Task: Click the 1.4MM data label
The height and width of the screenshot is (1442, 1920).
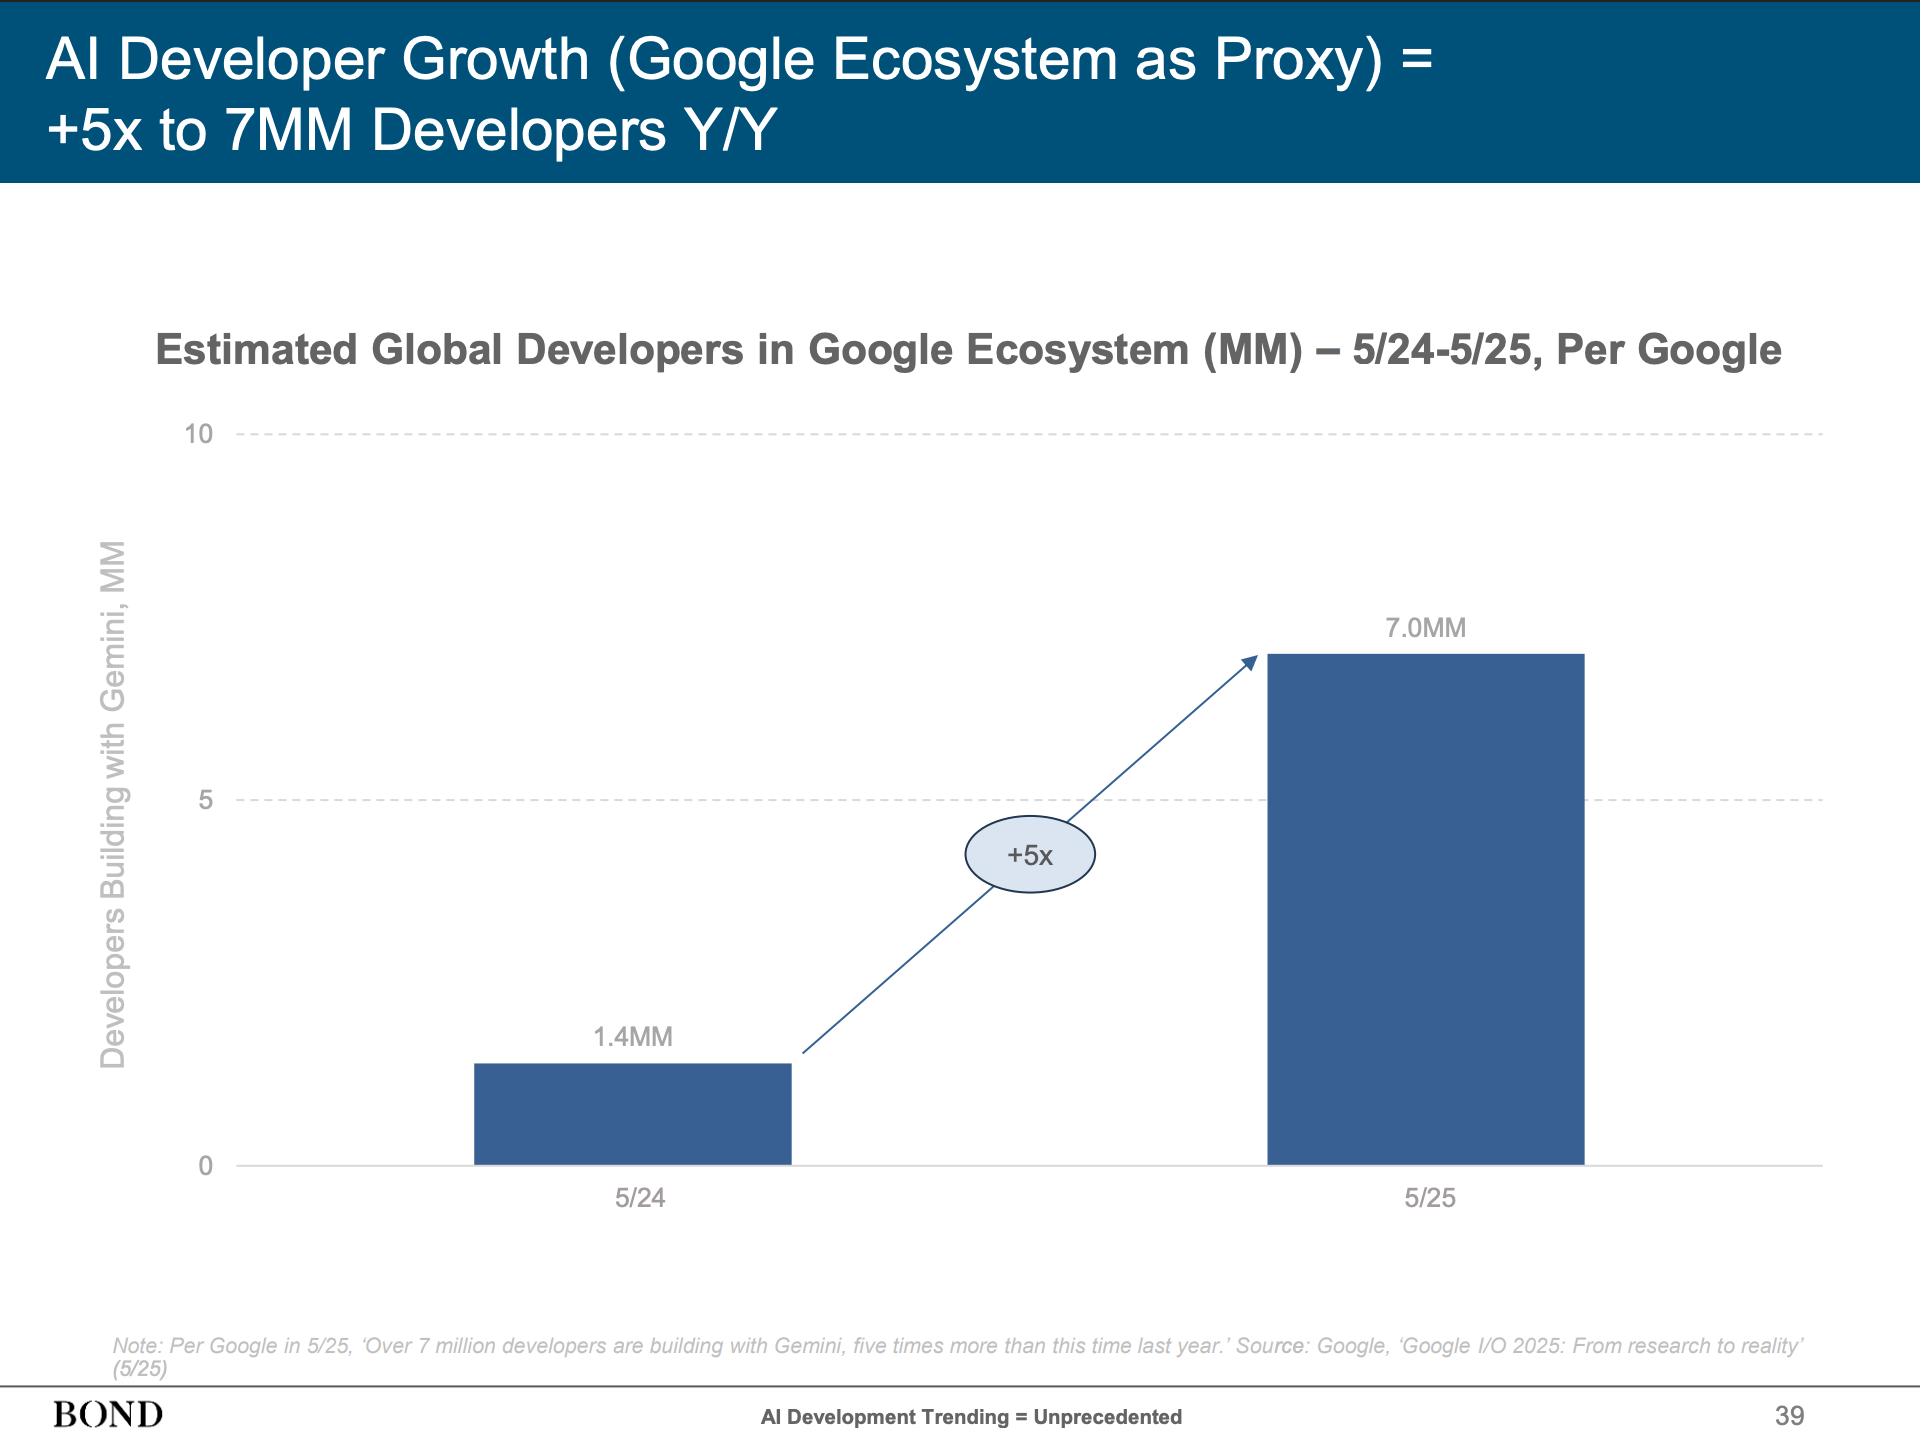Action: coord(632,1037)
